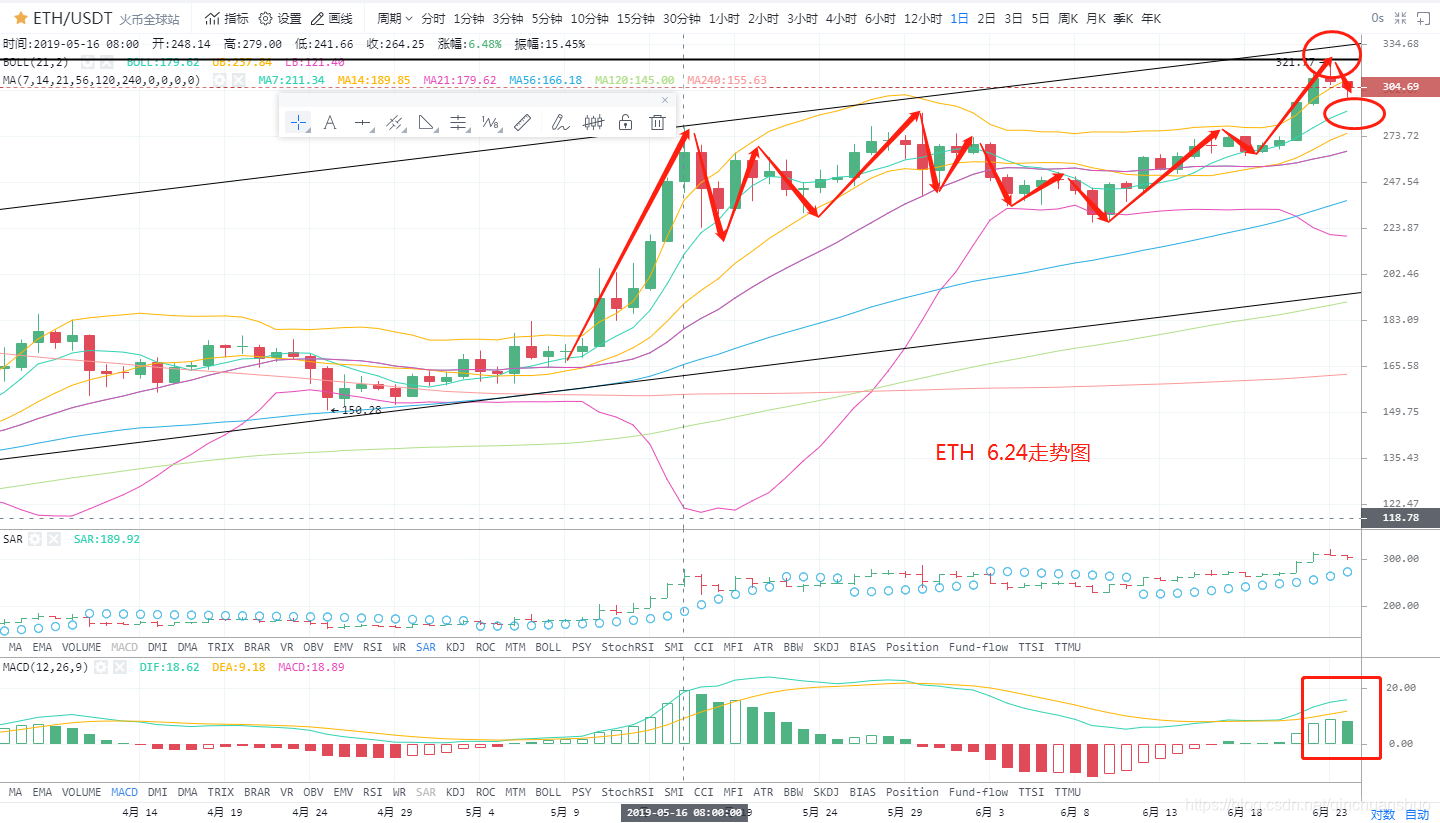Toggle the 自动 auto scale option
The width and height of the screenshot is (1440, 823).
click(x=1418, y=814)
